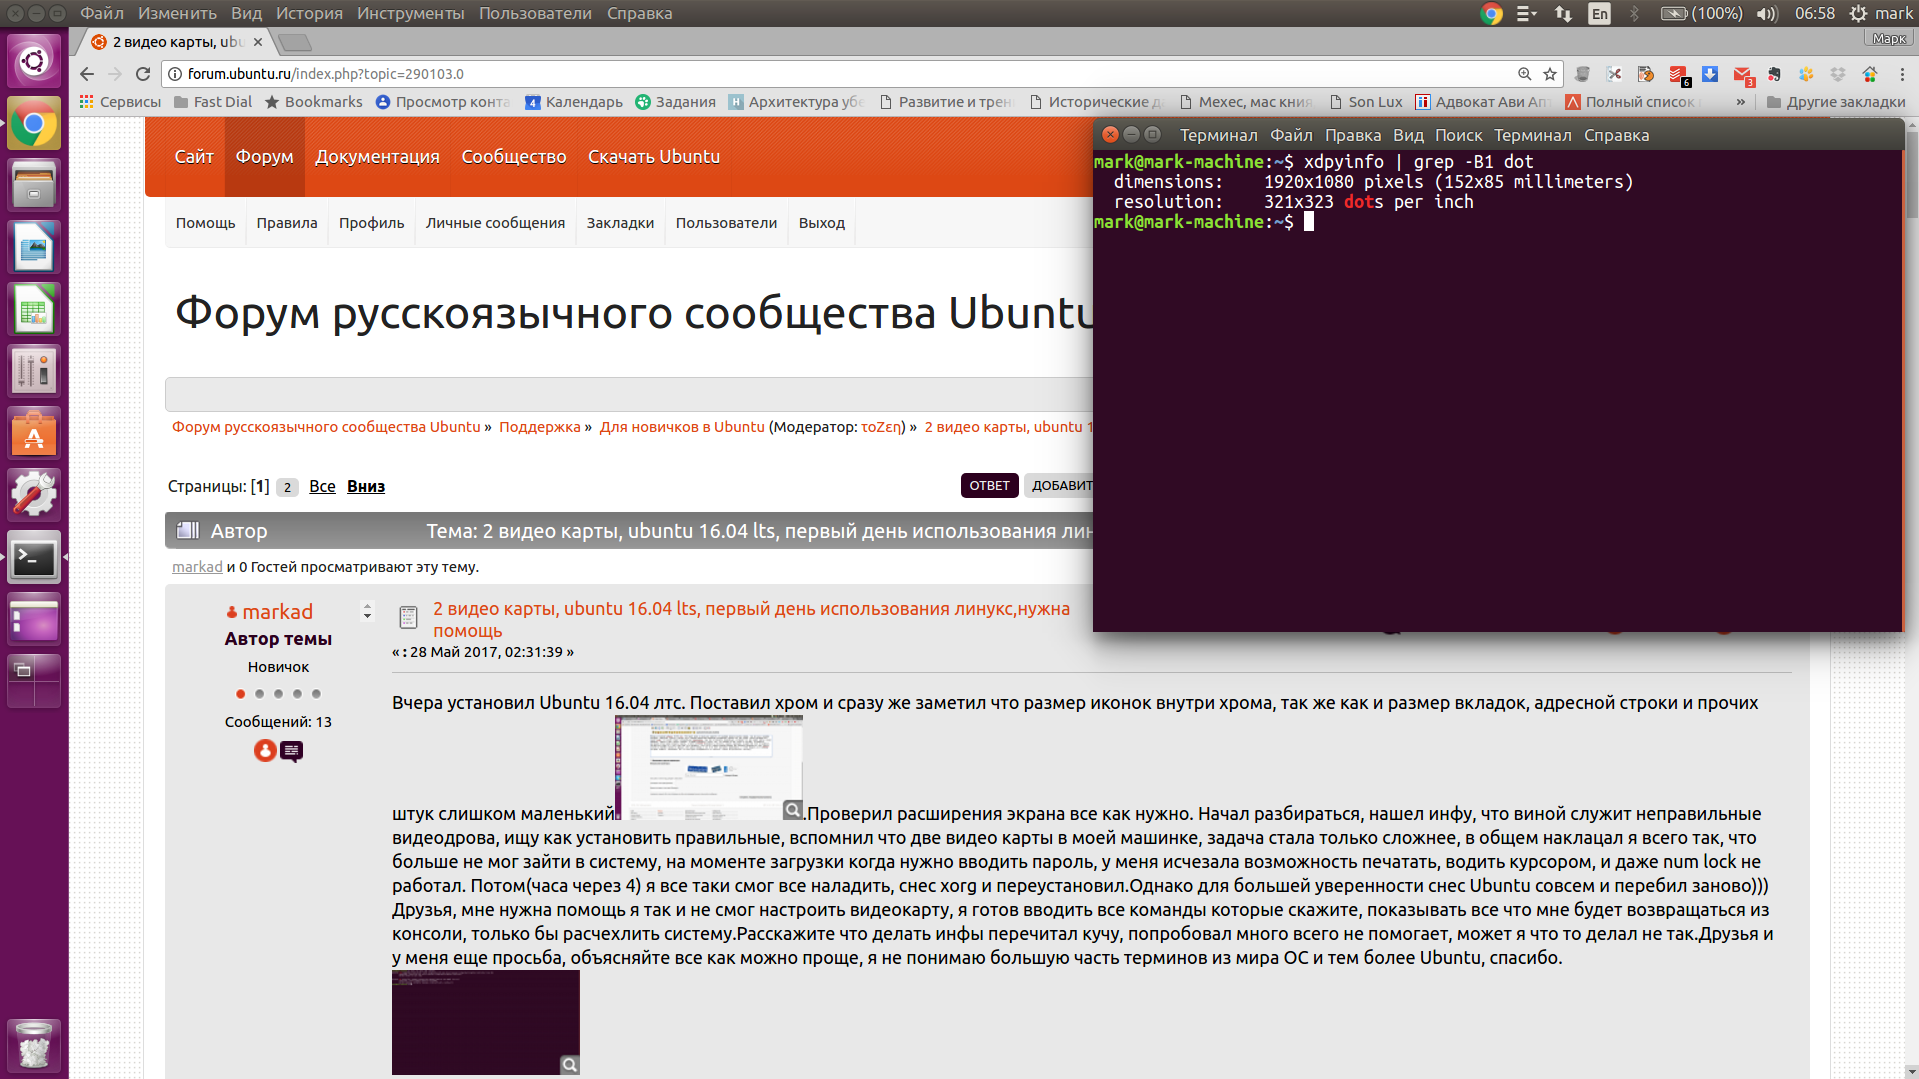
Task: Open the Todoist extension icon
Action: point(1678,75)
